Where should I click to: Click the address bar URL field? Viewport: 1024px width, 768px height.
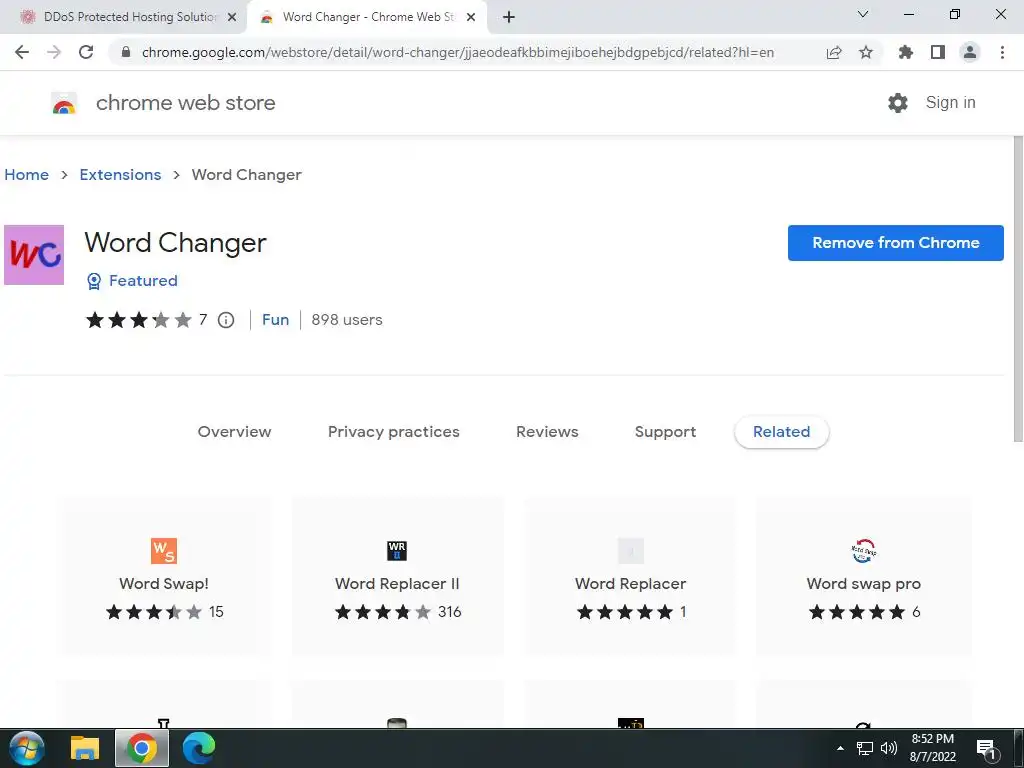pos(457,52)
